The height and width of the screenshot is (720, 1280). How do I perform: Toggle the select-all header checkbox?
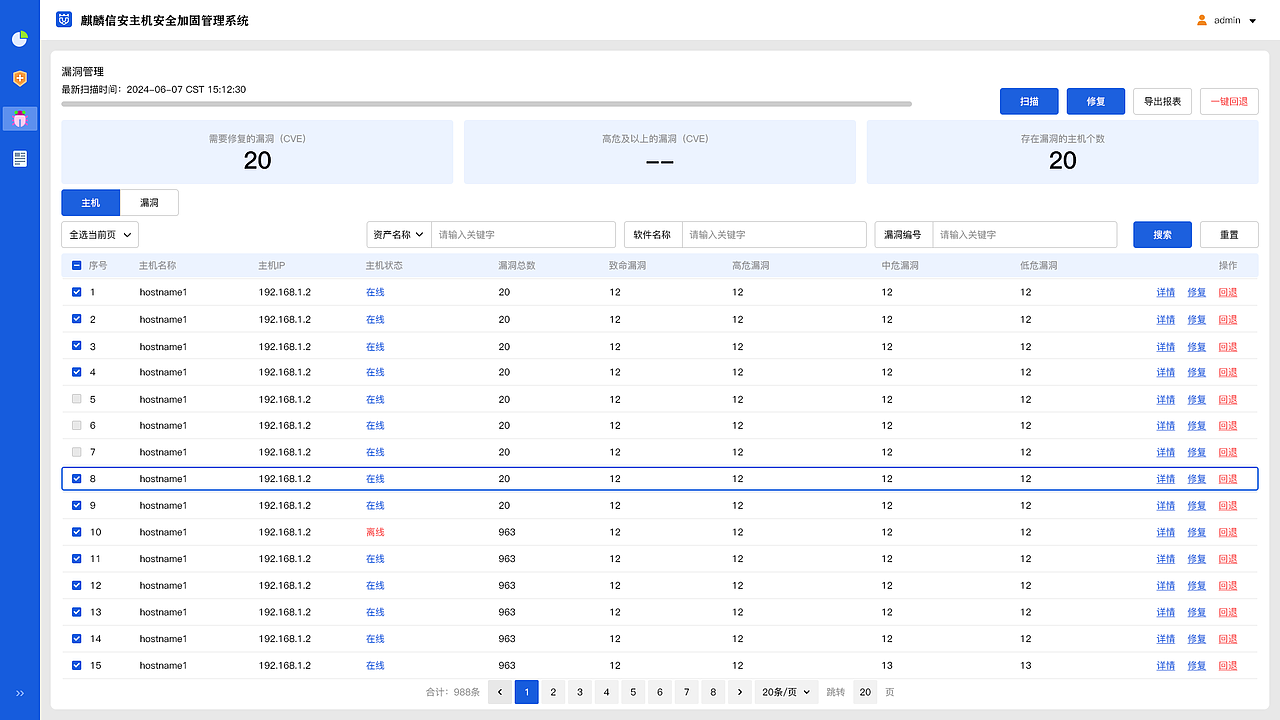(x=77, y=266)
